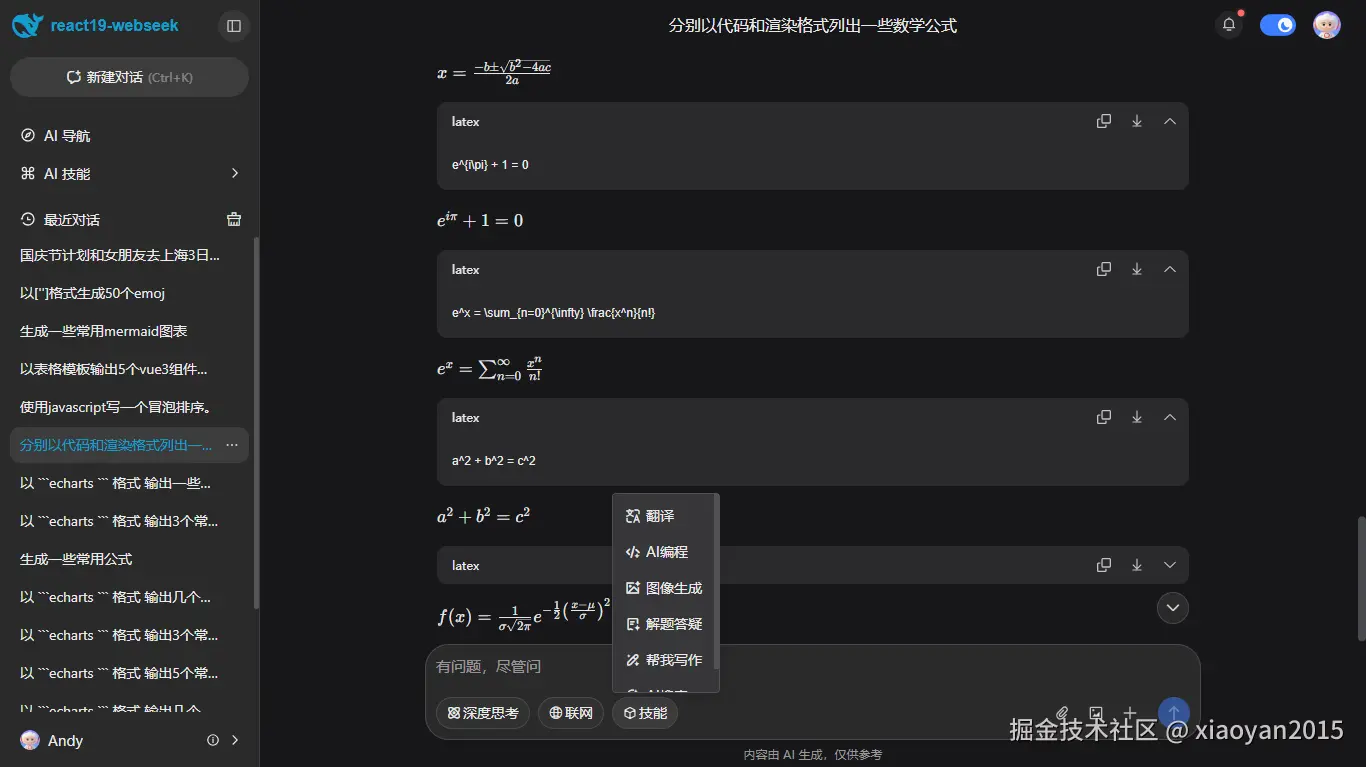1366x767 pixels.
Task: Open AI 导航 in the sidebar
Action: 129,136
